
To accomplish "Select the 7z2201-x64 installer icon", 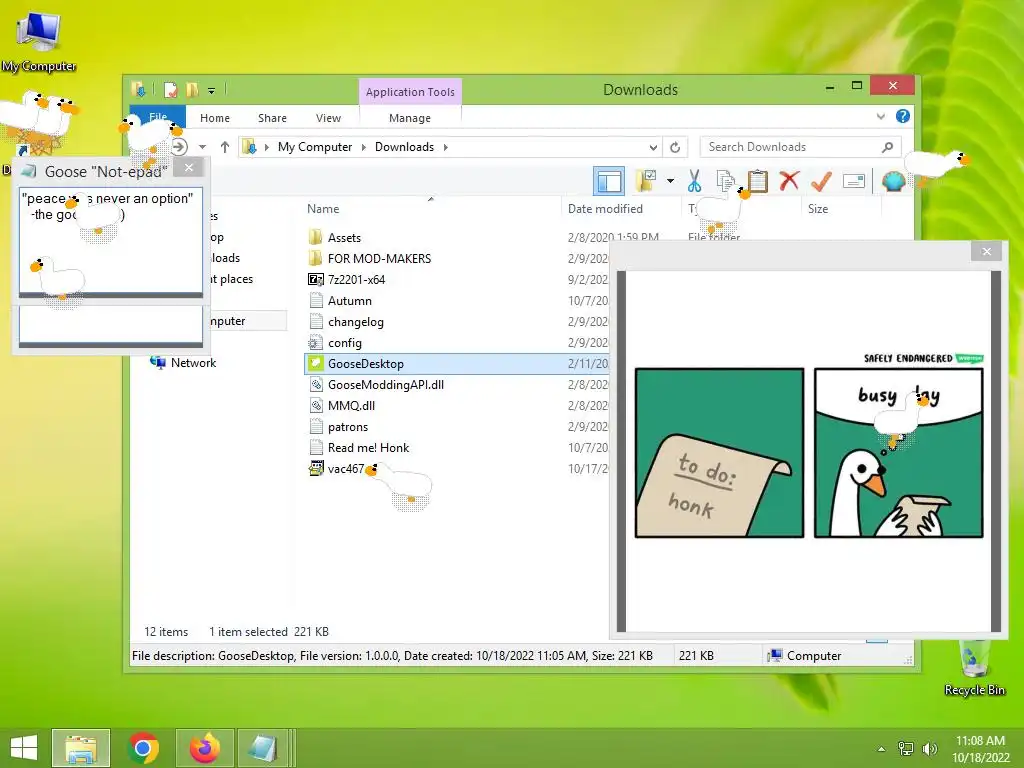I will tap(315, 280).
